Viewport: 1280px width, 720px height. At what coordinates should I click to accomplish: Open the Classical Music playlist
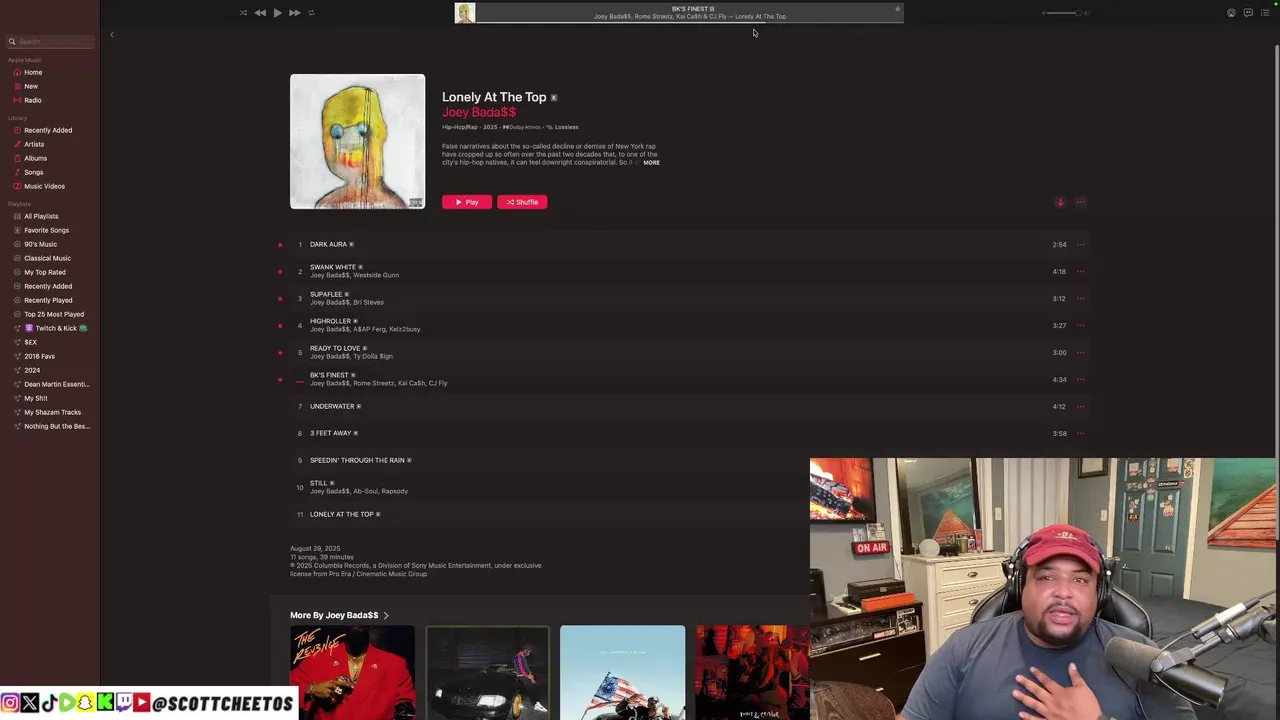(47, 258)
